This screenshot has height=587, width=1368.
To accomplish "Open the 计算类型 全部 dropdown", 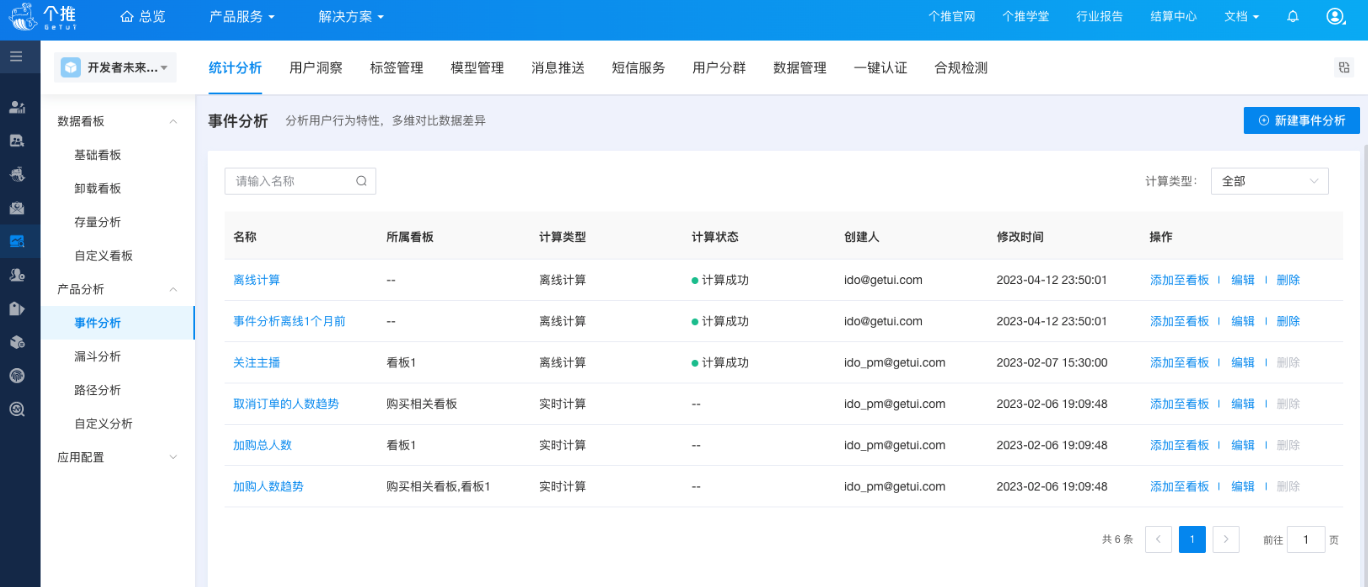I will (1270, 182).
